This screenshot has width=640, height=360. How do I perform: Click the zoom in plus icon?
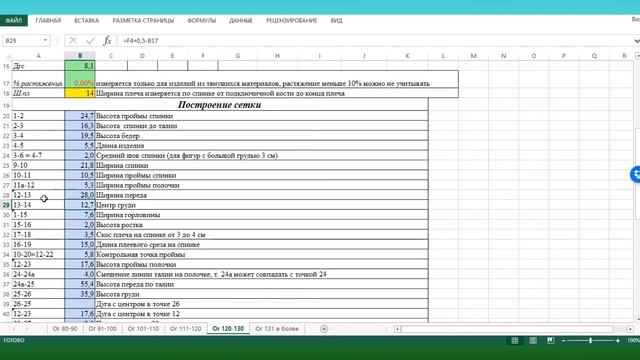[x=618, y=340]
